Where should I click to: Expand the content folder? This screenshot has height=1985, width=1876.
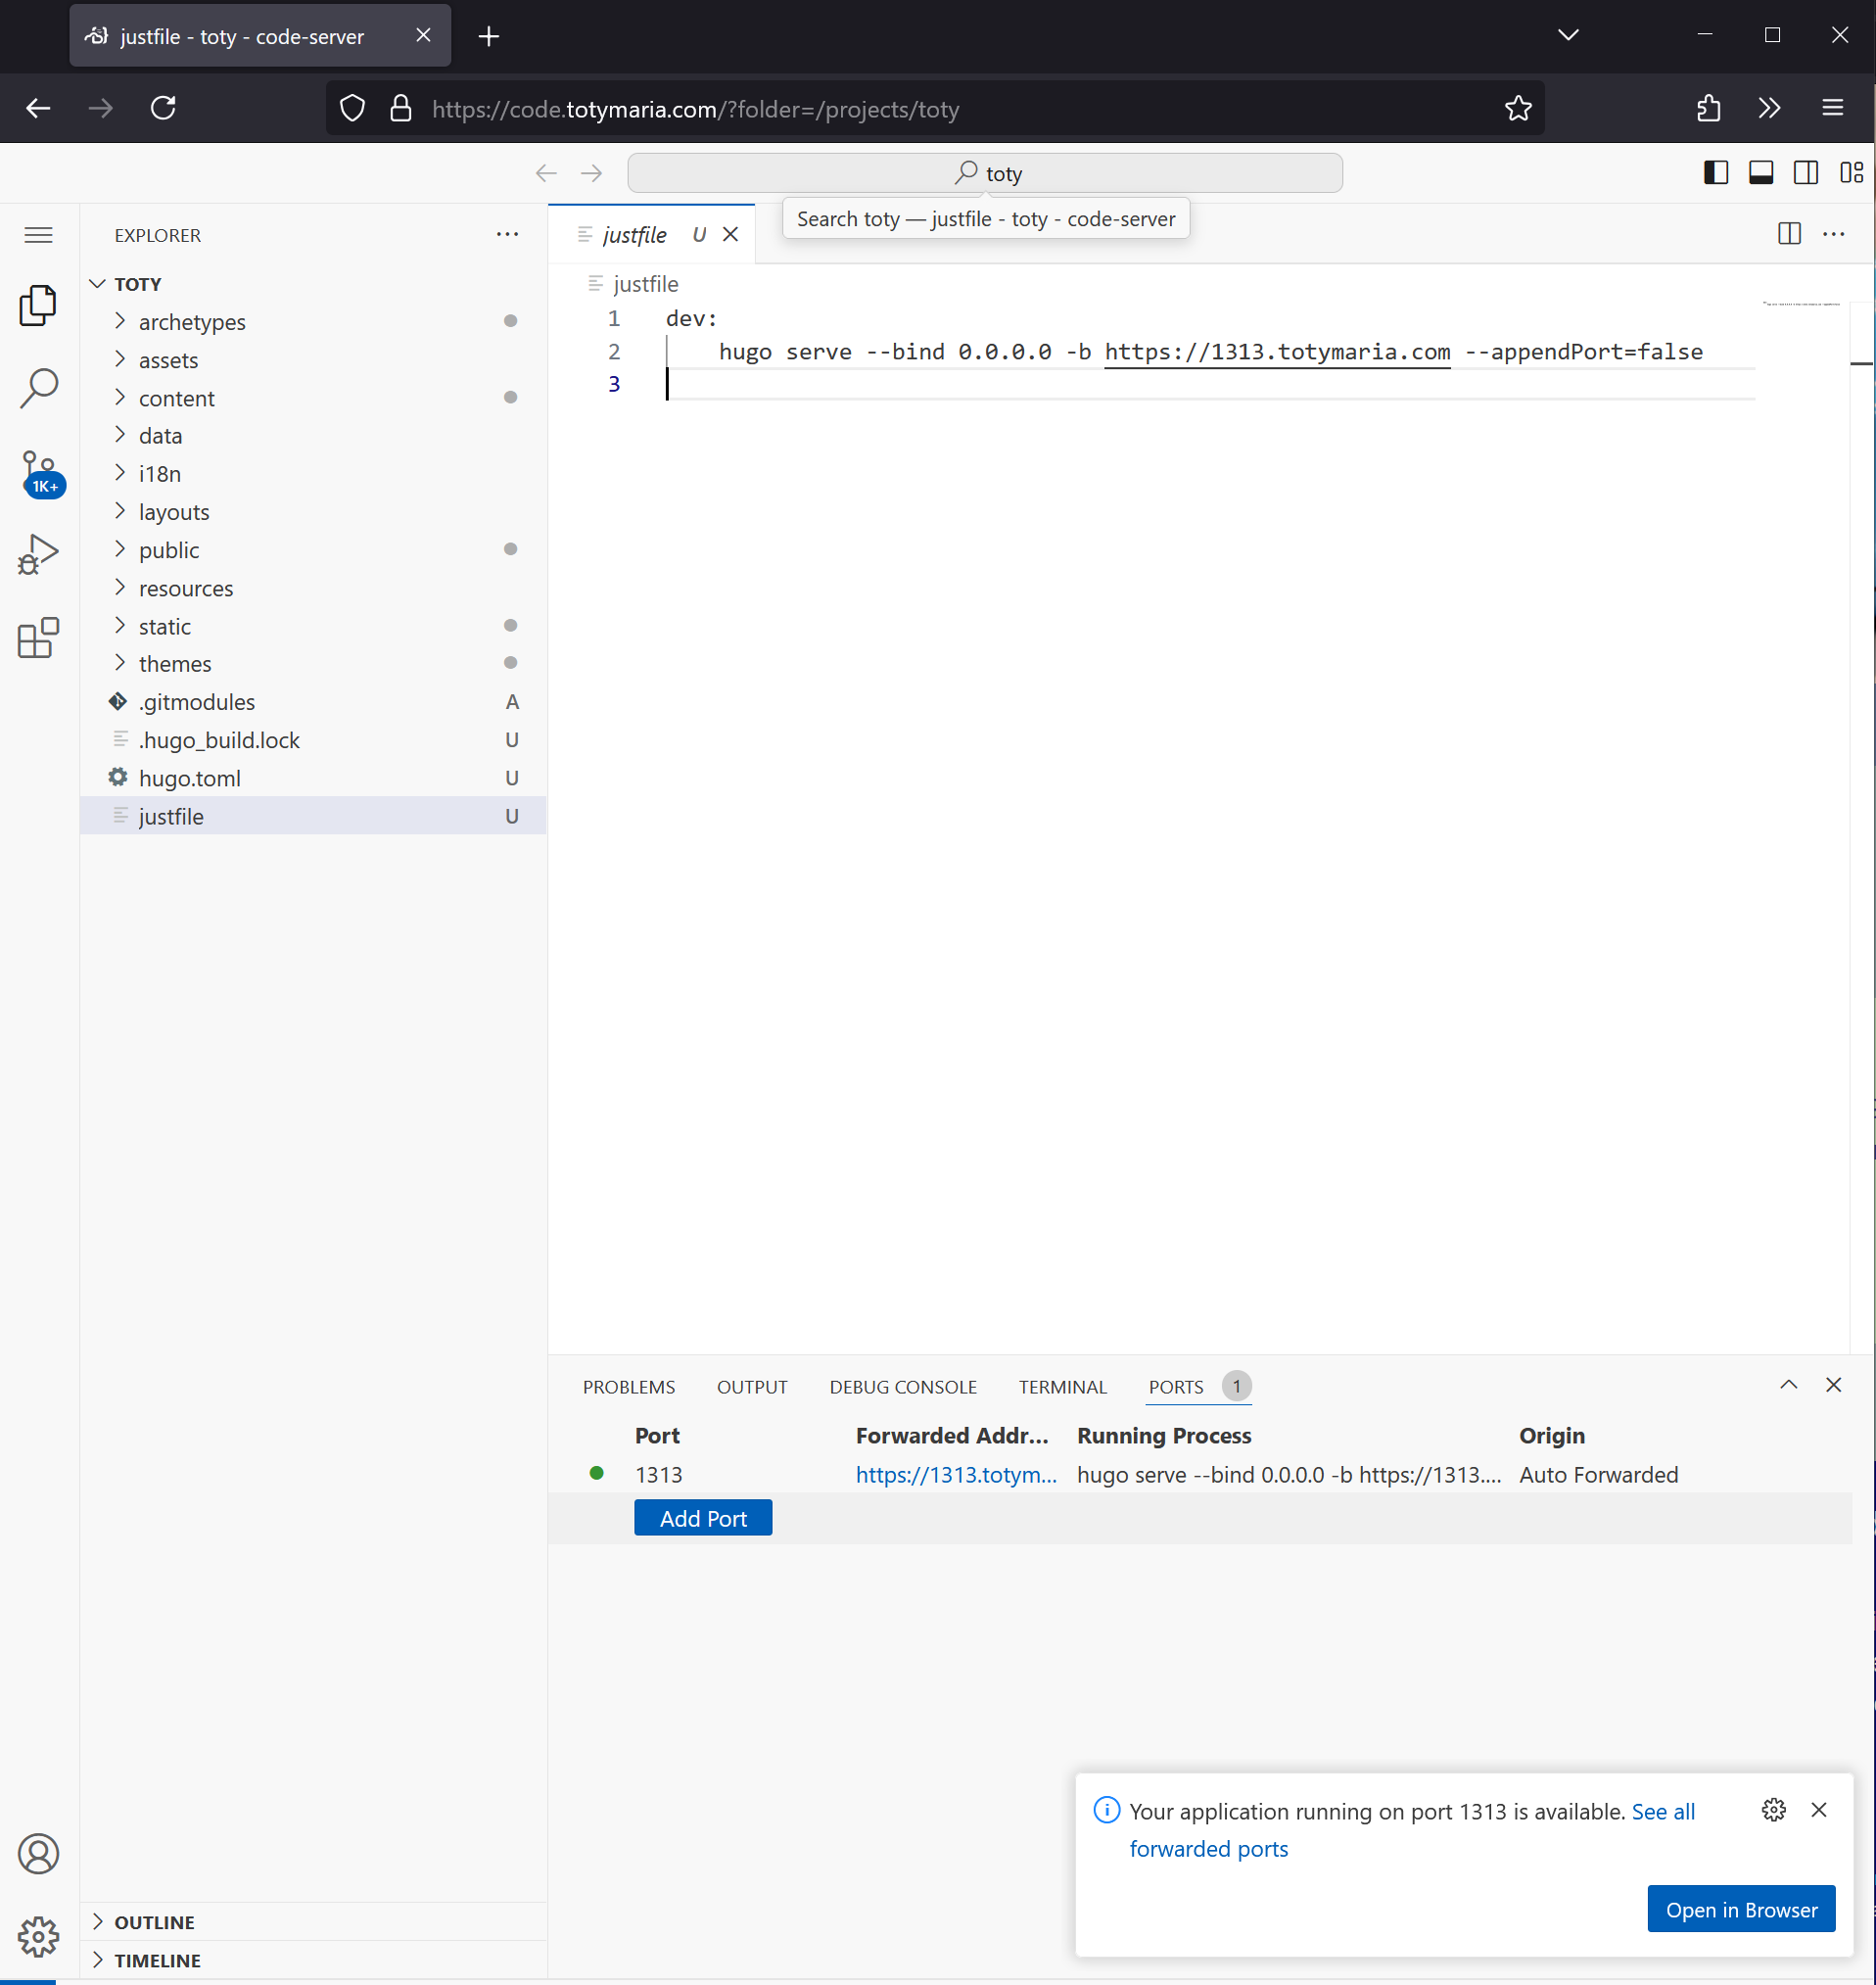tap(313, 398)
